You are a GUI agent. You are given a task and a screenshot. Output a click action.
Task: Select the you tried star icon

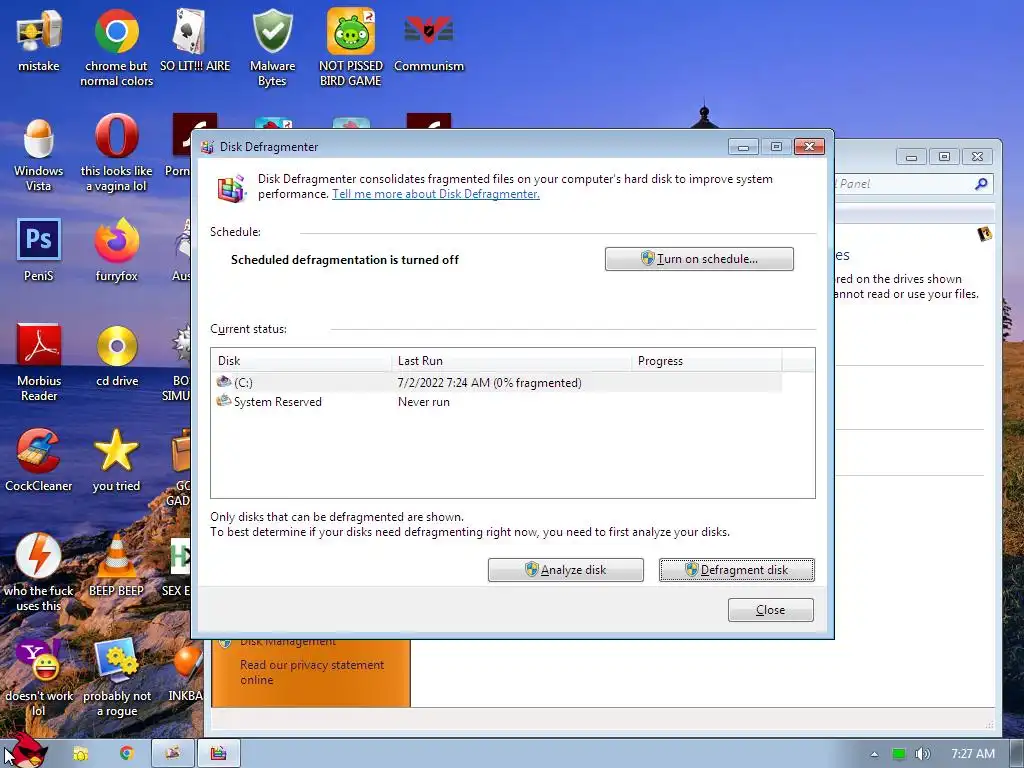click(116, 460)
